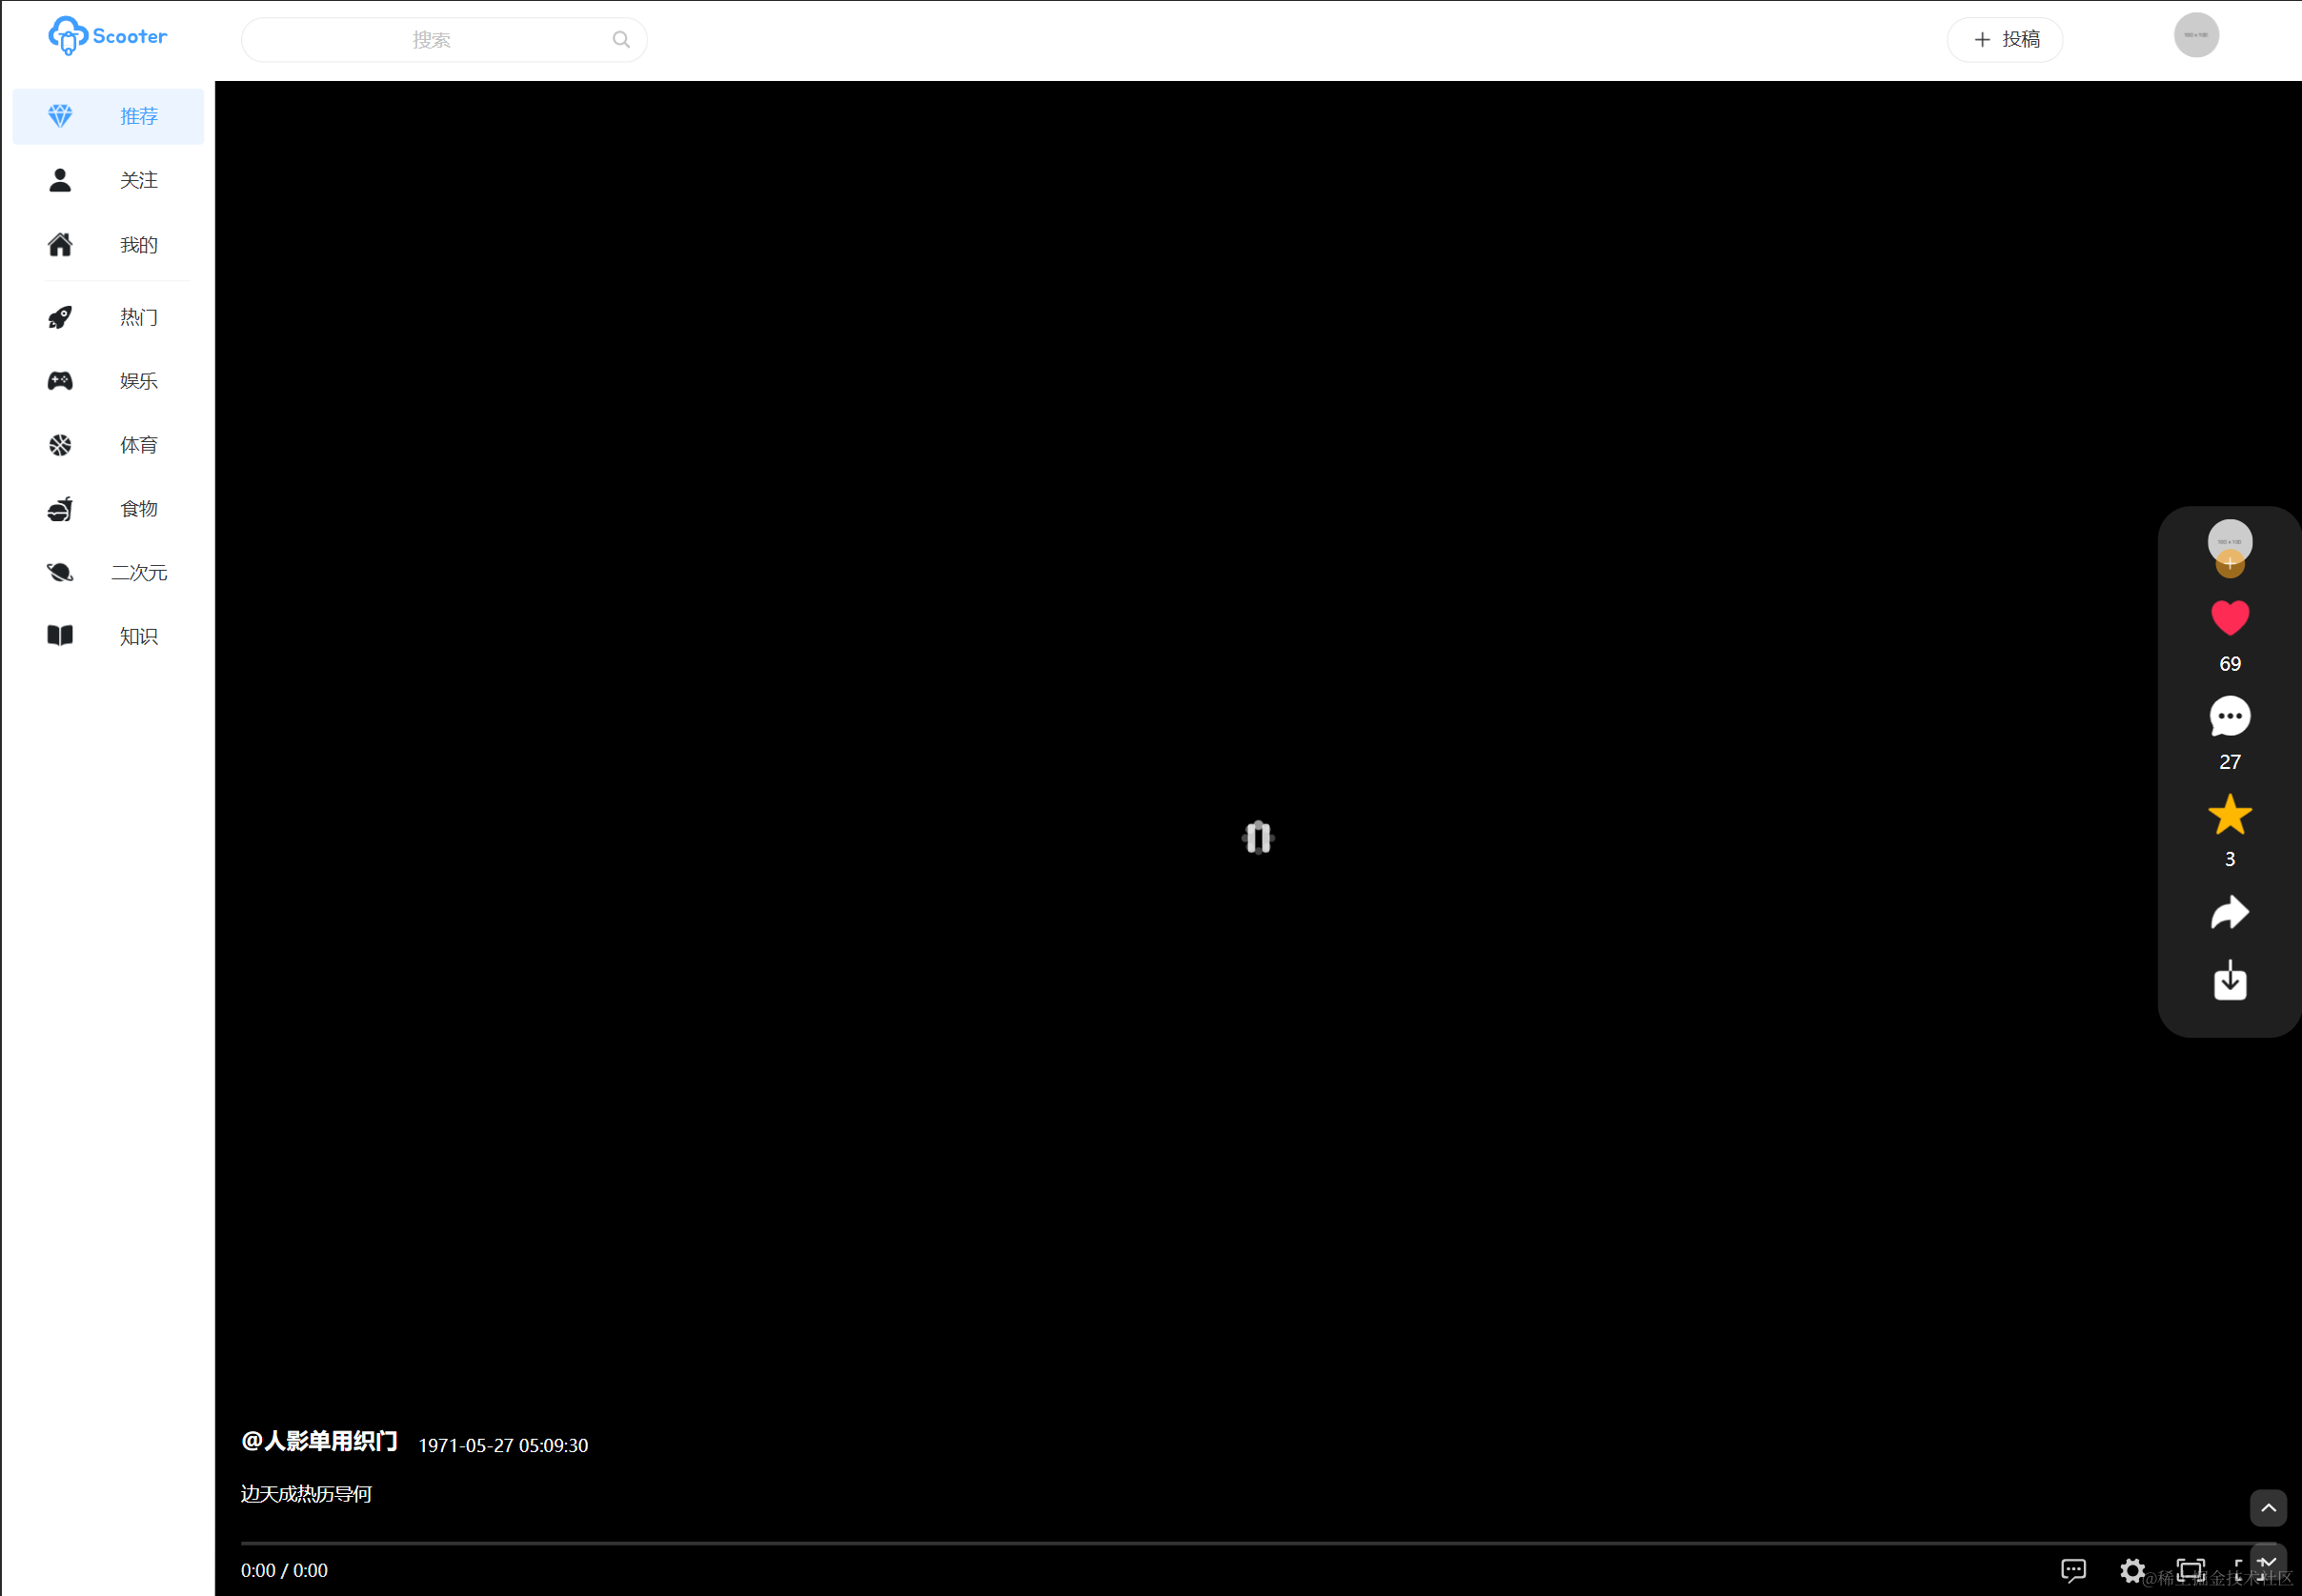Follow the author via the plus badge
The height and width of the screenshot is (1596, 2302).
tap(2229, 564)
